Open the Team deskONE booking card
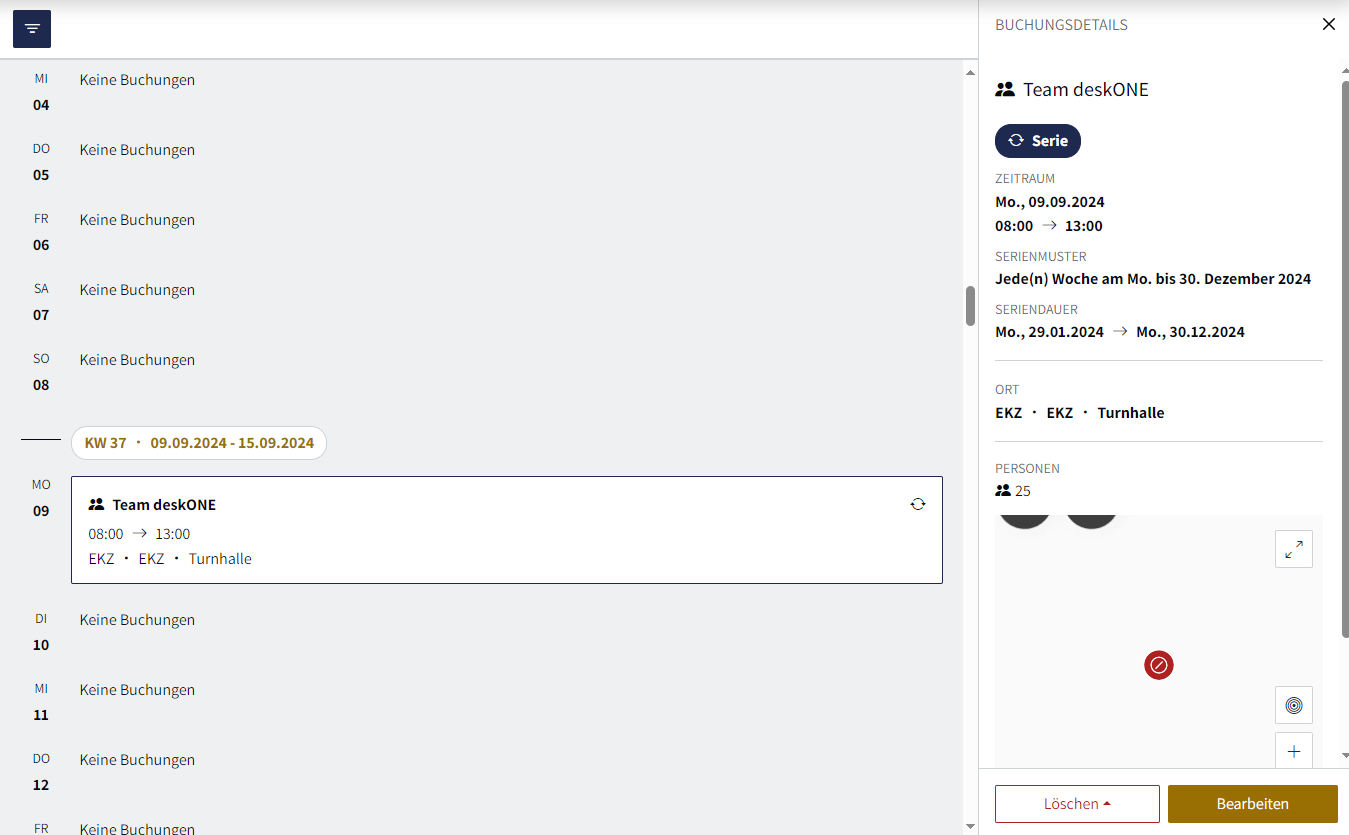The height and width of the screenshot is (835, 1349). (507, 530)
